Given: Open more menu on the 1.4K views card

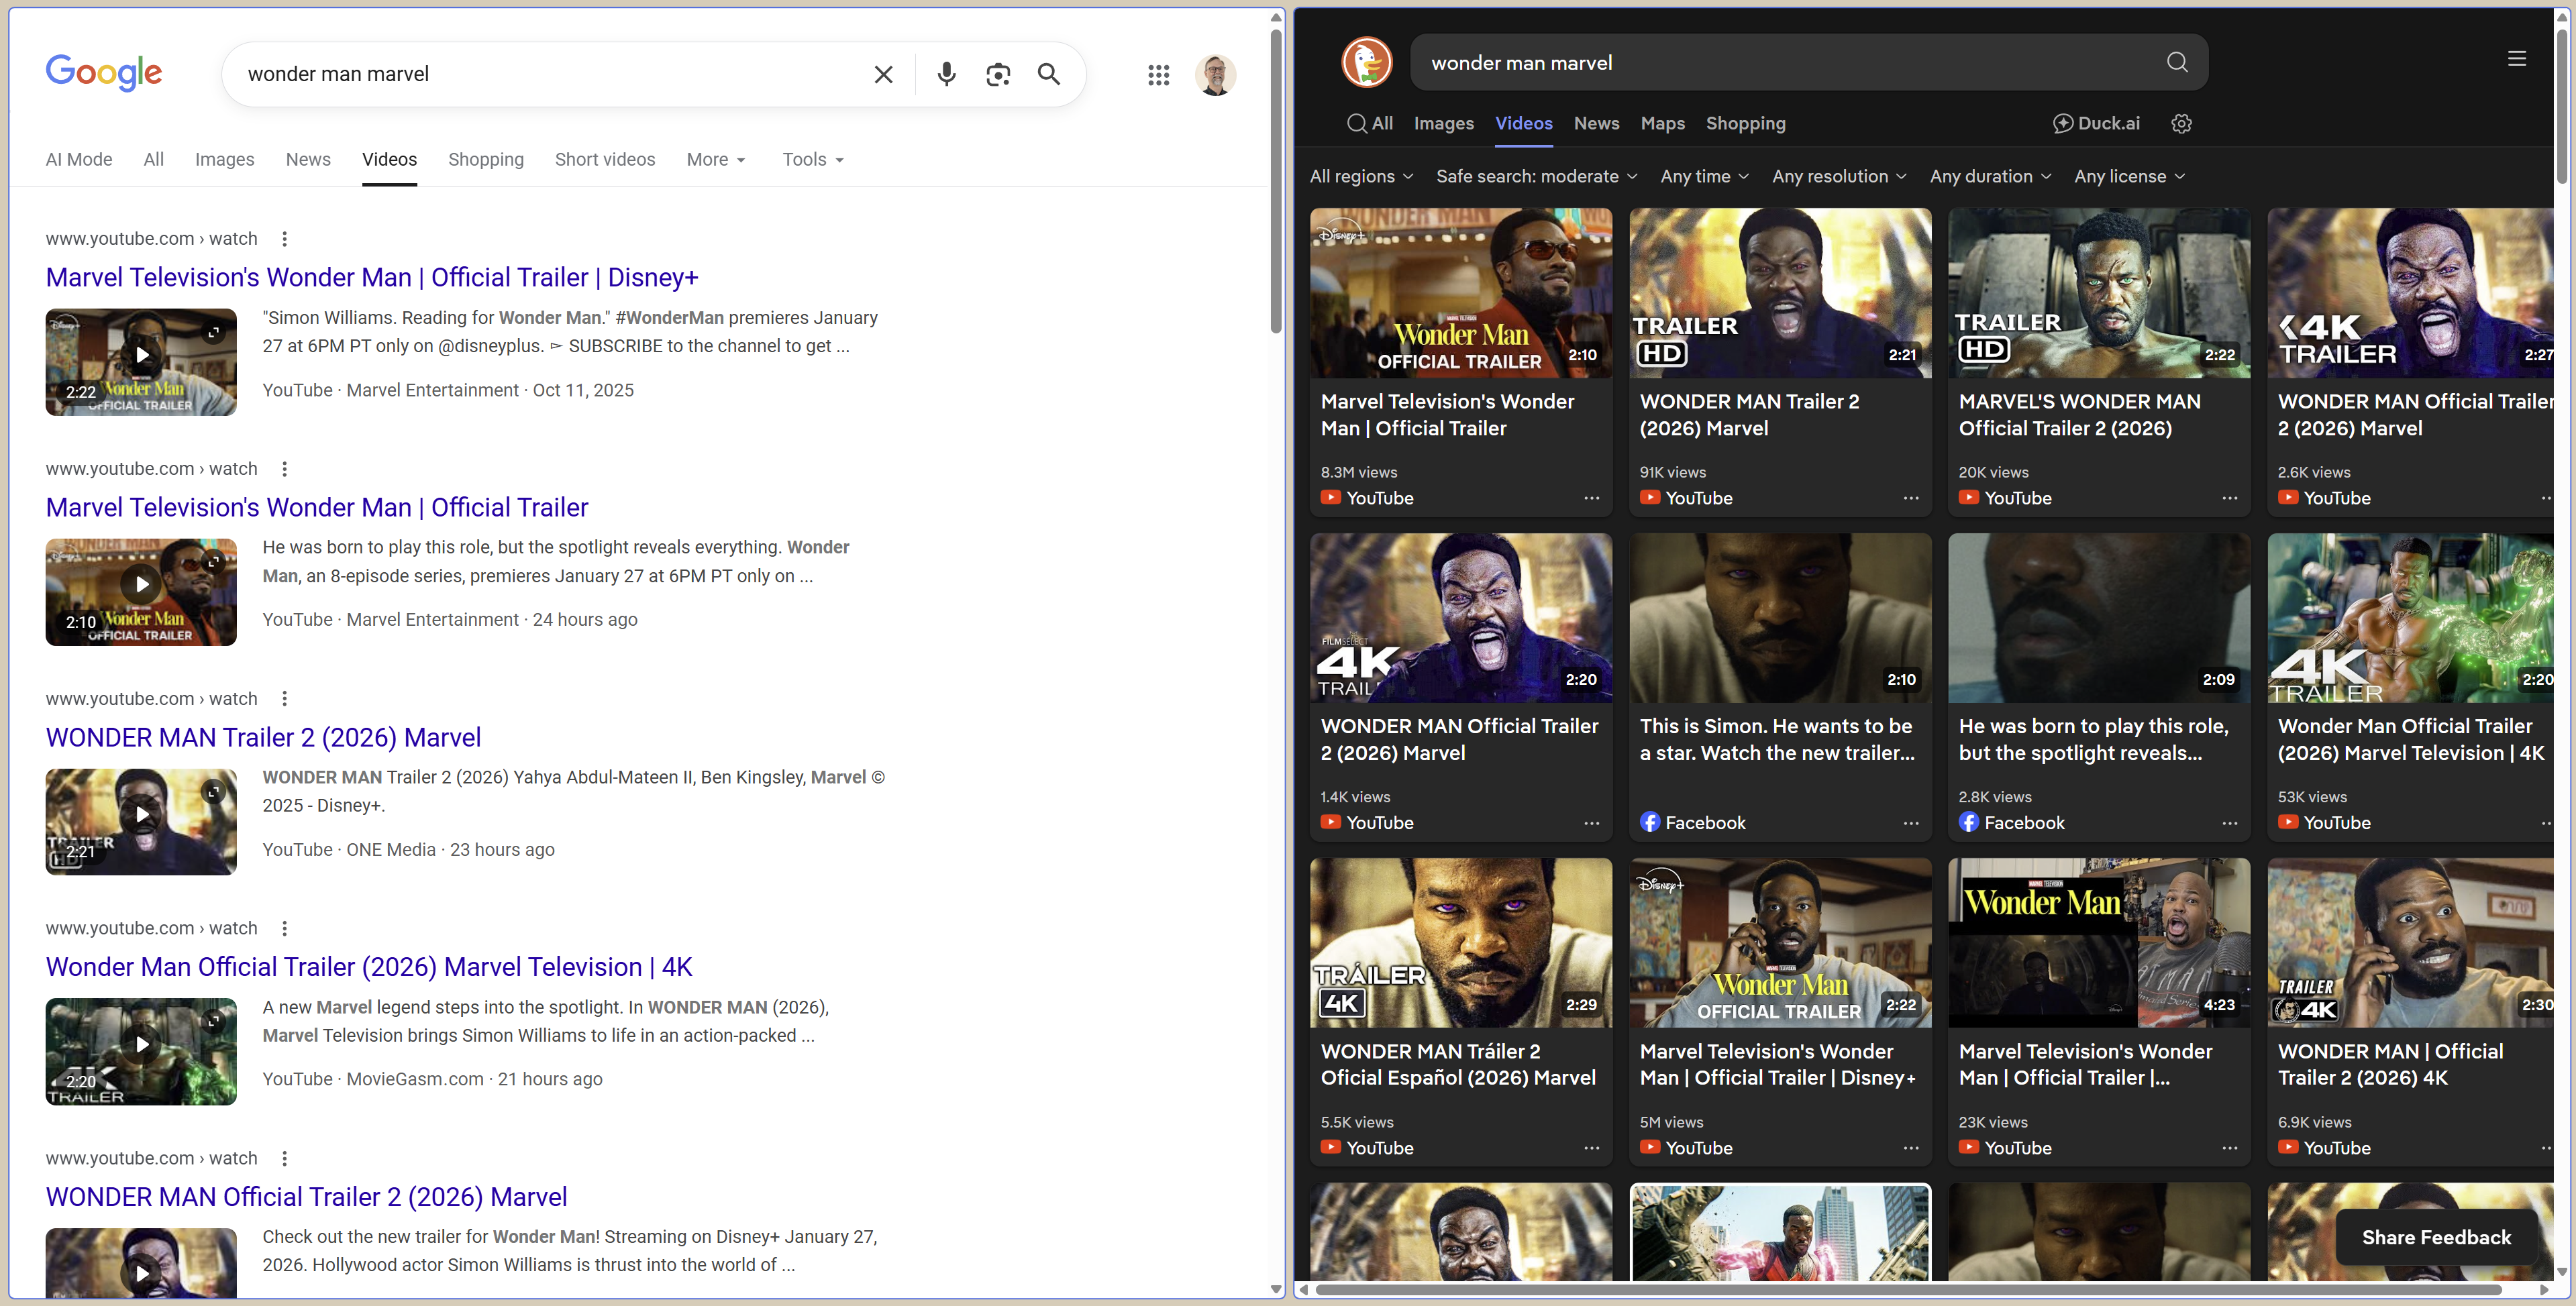Looking at the screenshot, I should [x=1591, y=823].
